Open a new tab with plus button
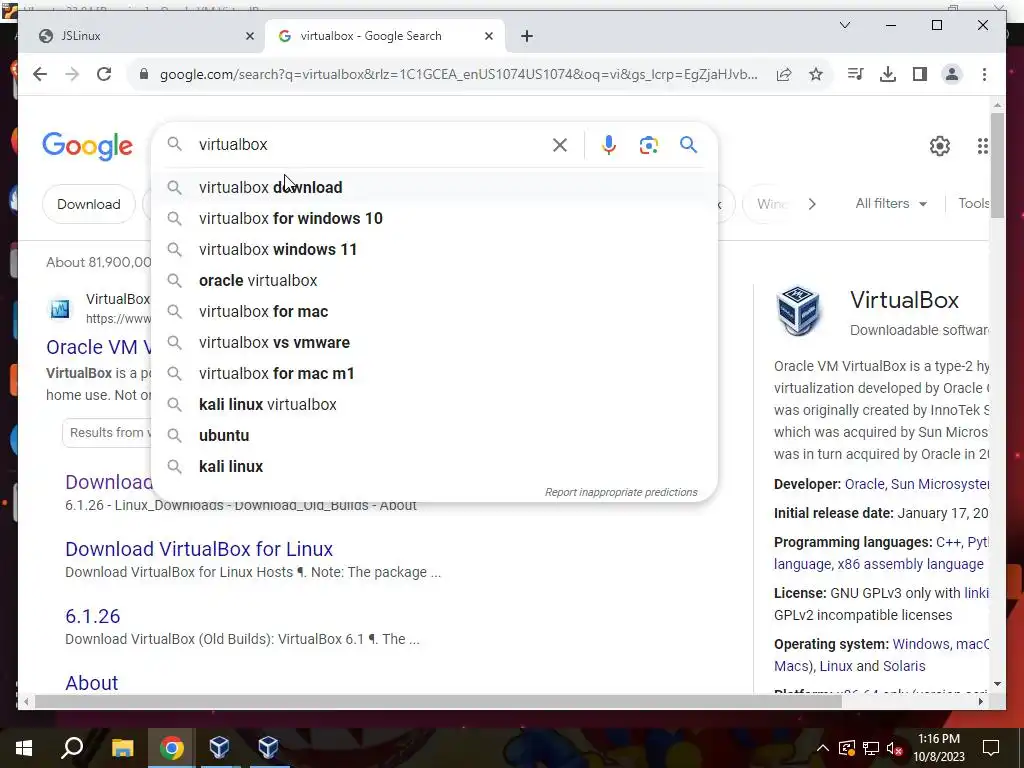 (527, 36)
